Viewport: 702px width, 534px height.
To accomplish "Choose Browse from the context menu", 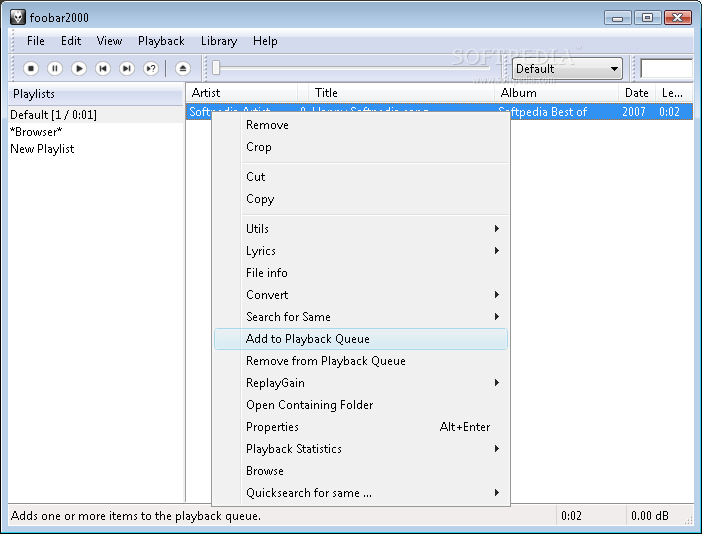I will coord(361,471).
